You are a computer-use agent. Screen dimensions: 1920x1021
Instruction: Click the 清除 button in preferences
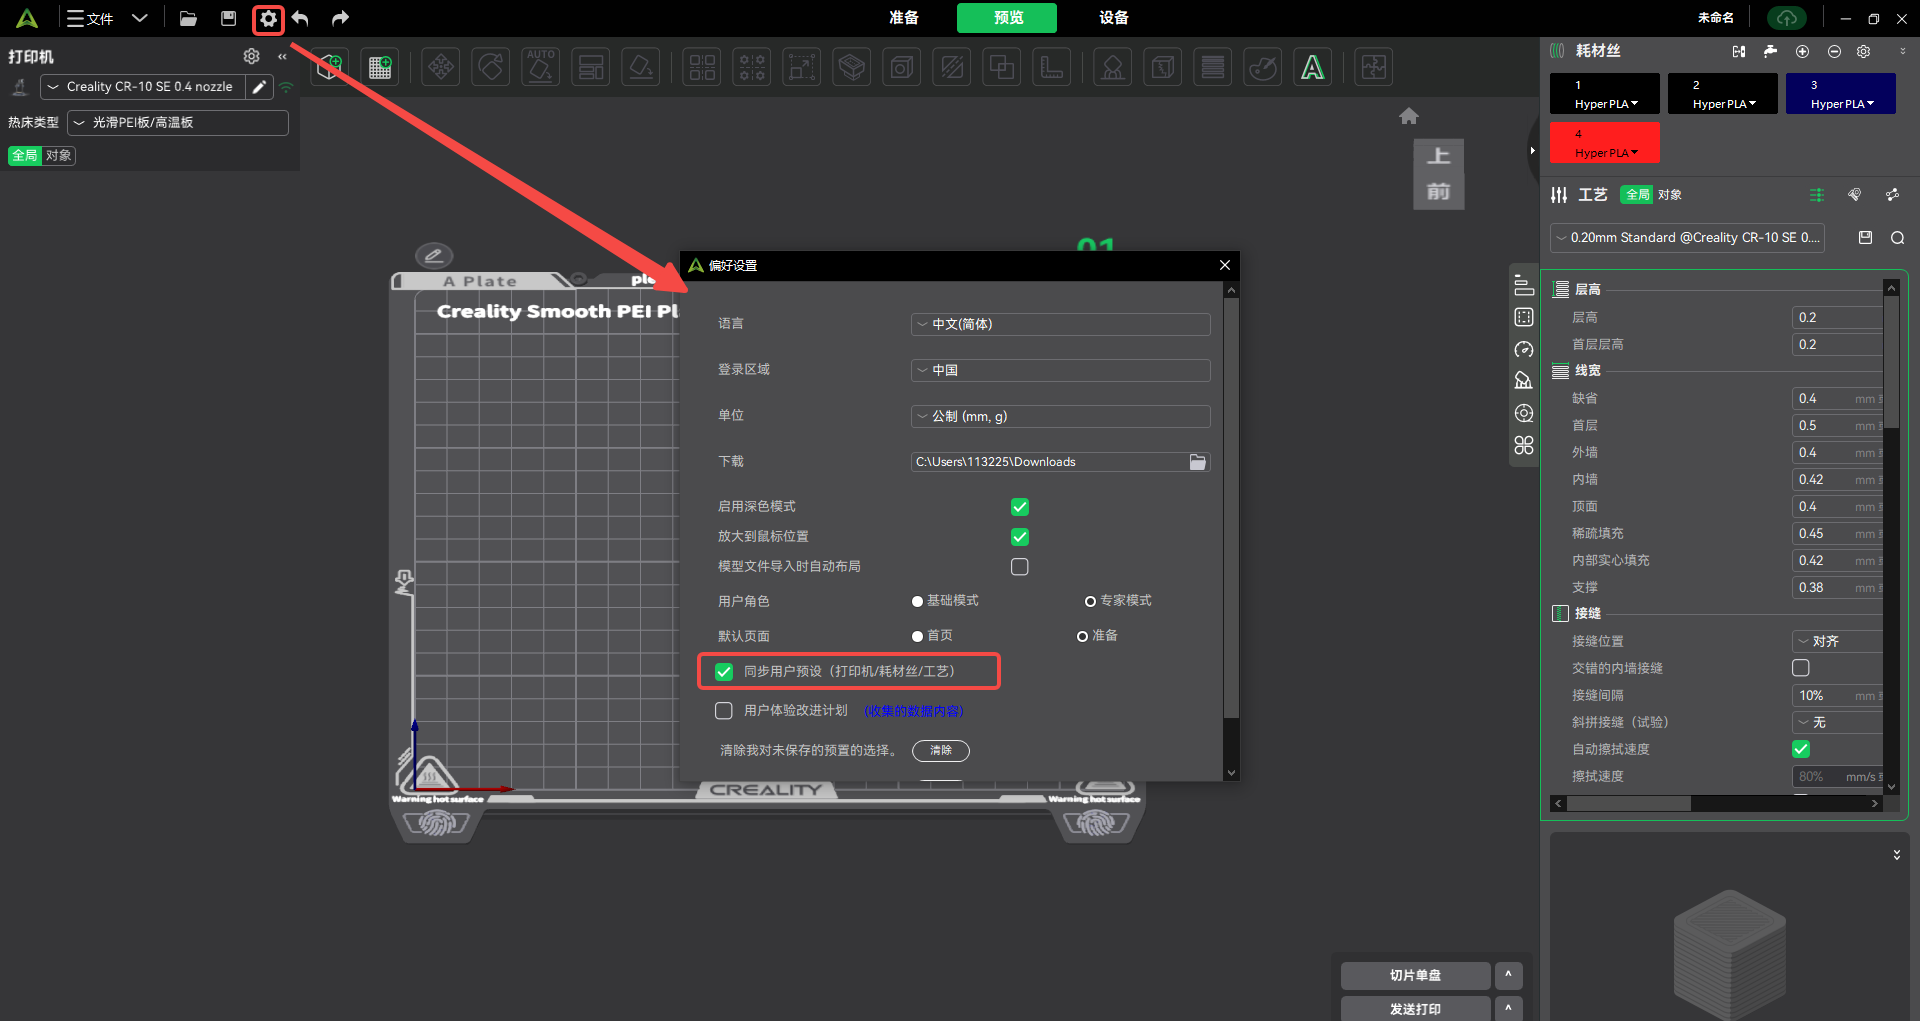pyautogui.click(x=941, y=750)
